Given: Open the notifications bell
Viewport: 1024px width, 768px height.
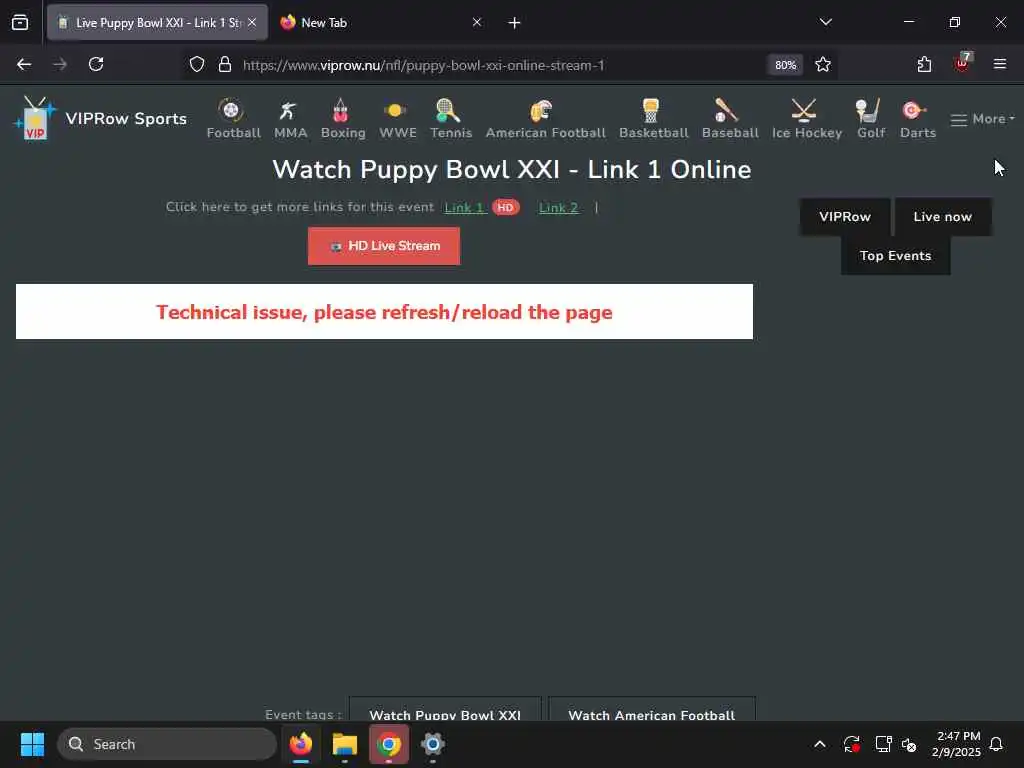Looking at the screenshot, I should coord(996,744).
